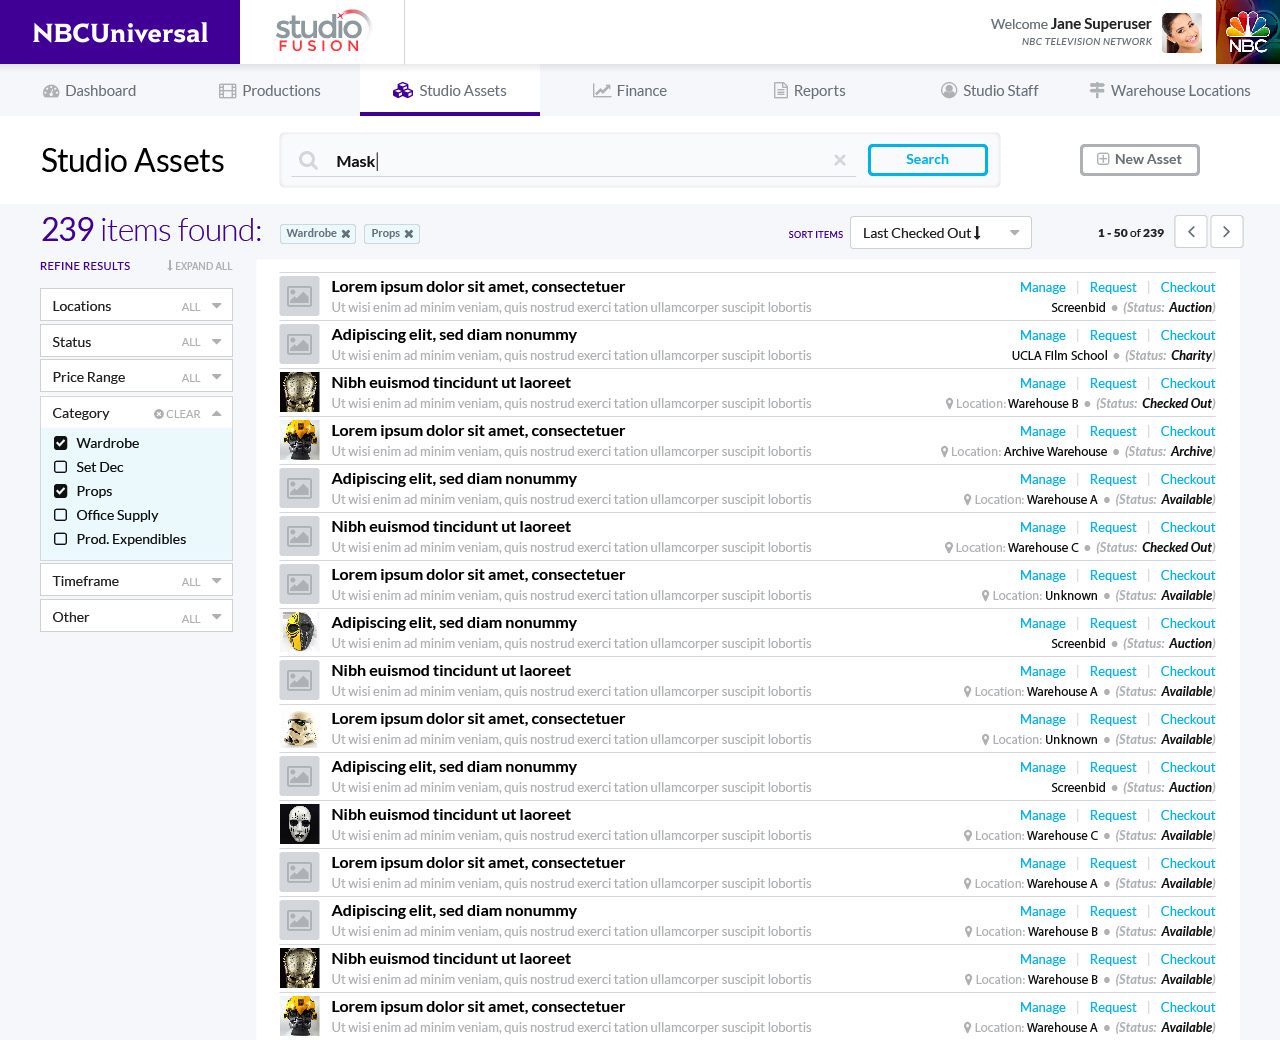Image resolution: width=1280 pixels, height=1040 pixels.
Task: Uncheck the Wardrobe category checkbox
Action: click(61, 443)
